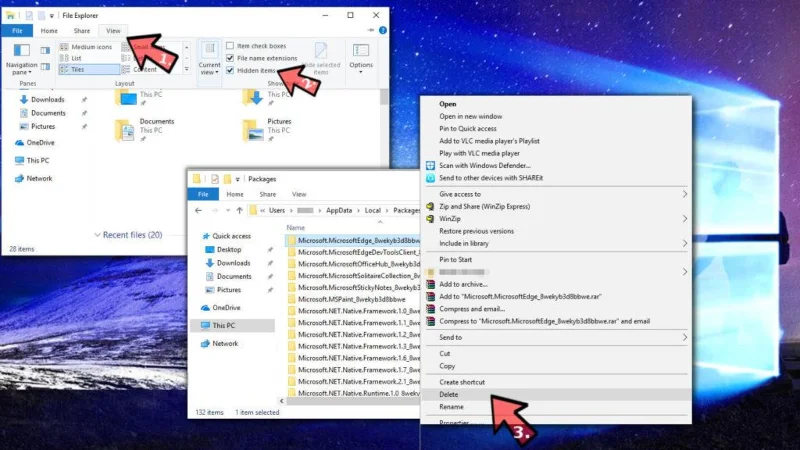Screen dimensions: 800x450
Task: Click Zip and Share (WinZip Express)
Action: tap(484, 206)
